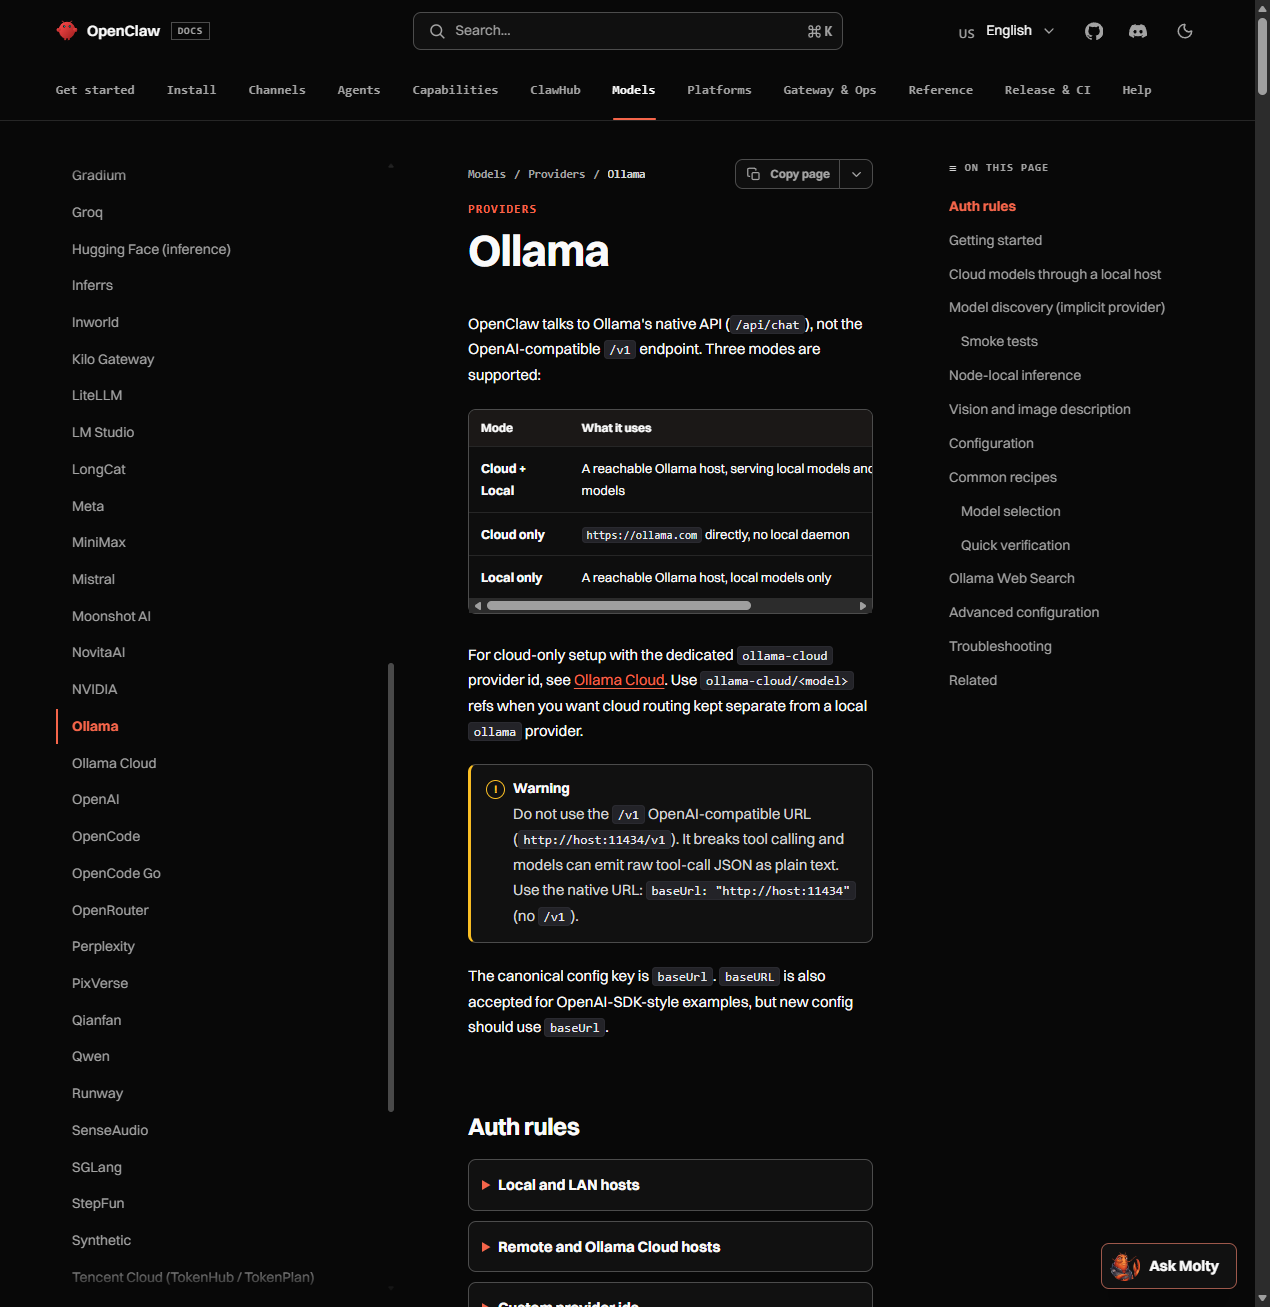This screenshot has height=1307, width=1270.
Task: Open the Reference tab
Action: [x=940, y=90]
